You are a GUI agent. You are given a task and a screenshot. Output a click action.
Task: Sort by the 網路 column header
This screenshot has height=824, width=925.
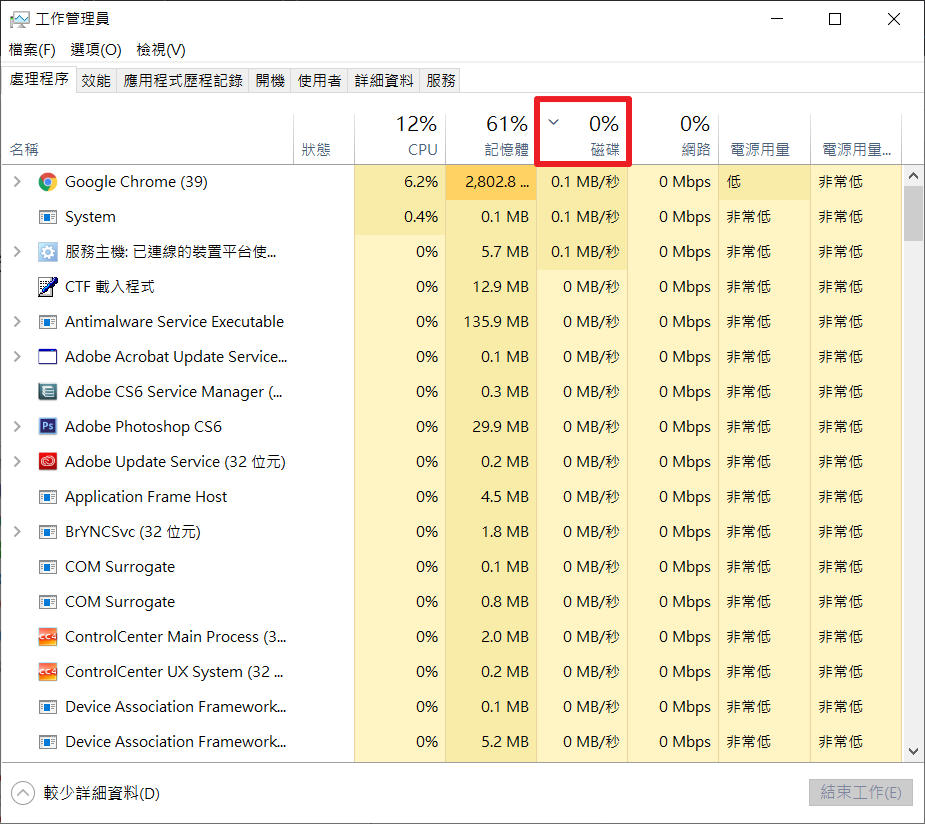point(673,137)
